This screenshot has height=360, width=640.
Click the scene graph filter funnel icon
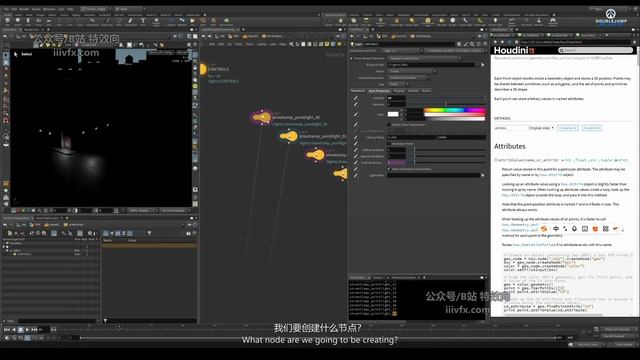149,233
